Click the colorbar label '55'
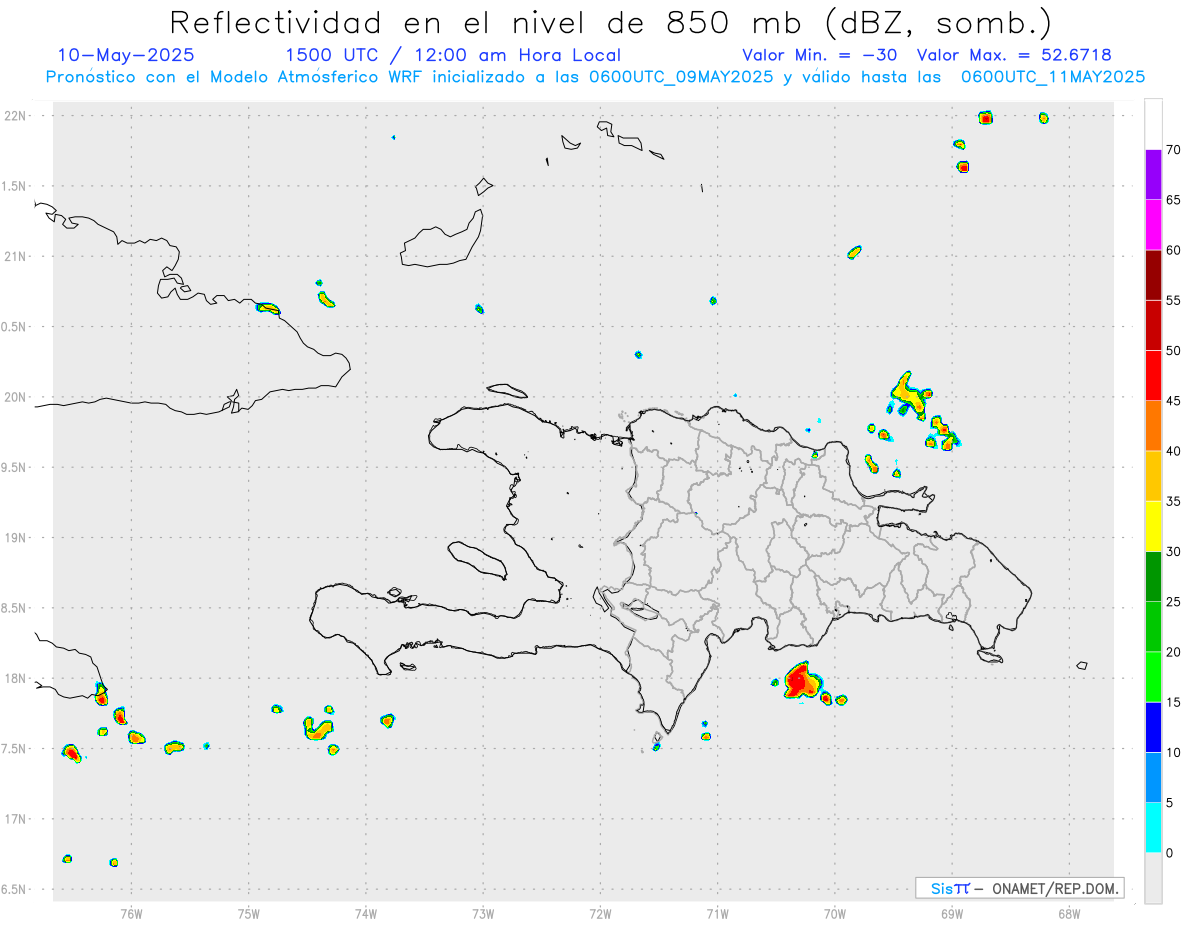 point(1174,300)
